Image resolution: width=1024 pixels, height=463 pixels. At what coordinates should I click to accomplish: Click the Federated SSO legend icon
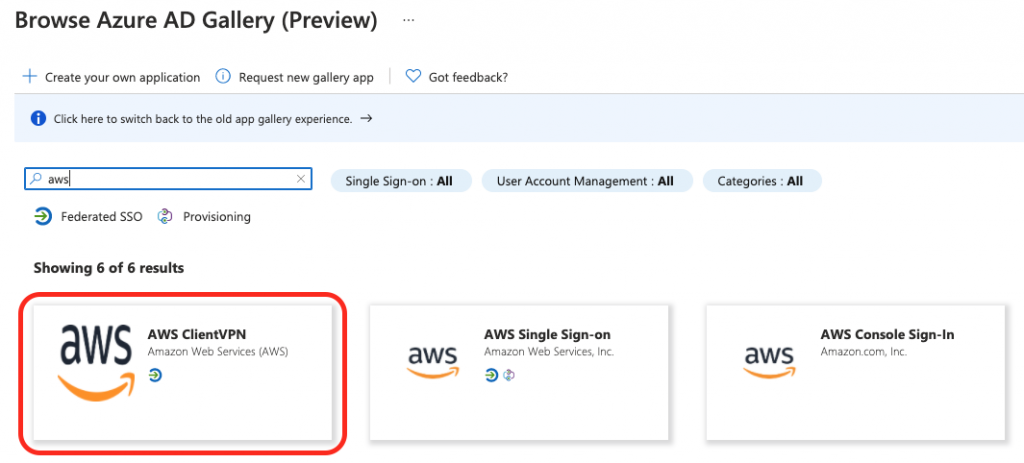[x=43, y=216]
